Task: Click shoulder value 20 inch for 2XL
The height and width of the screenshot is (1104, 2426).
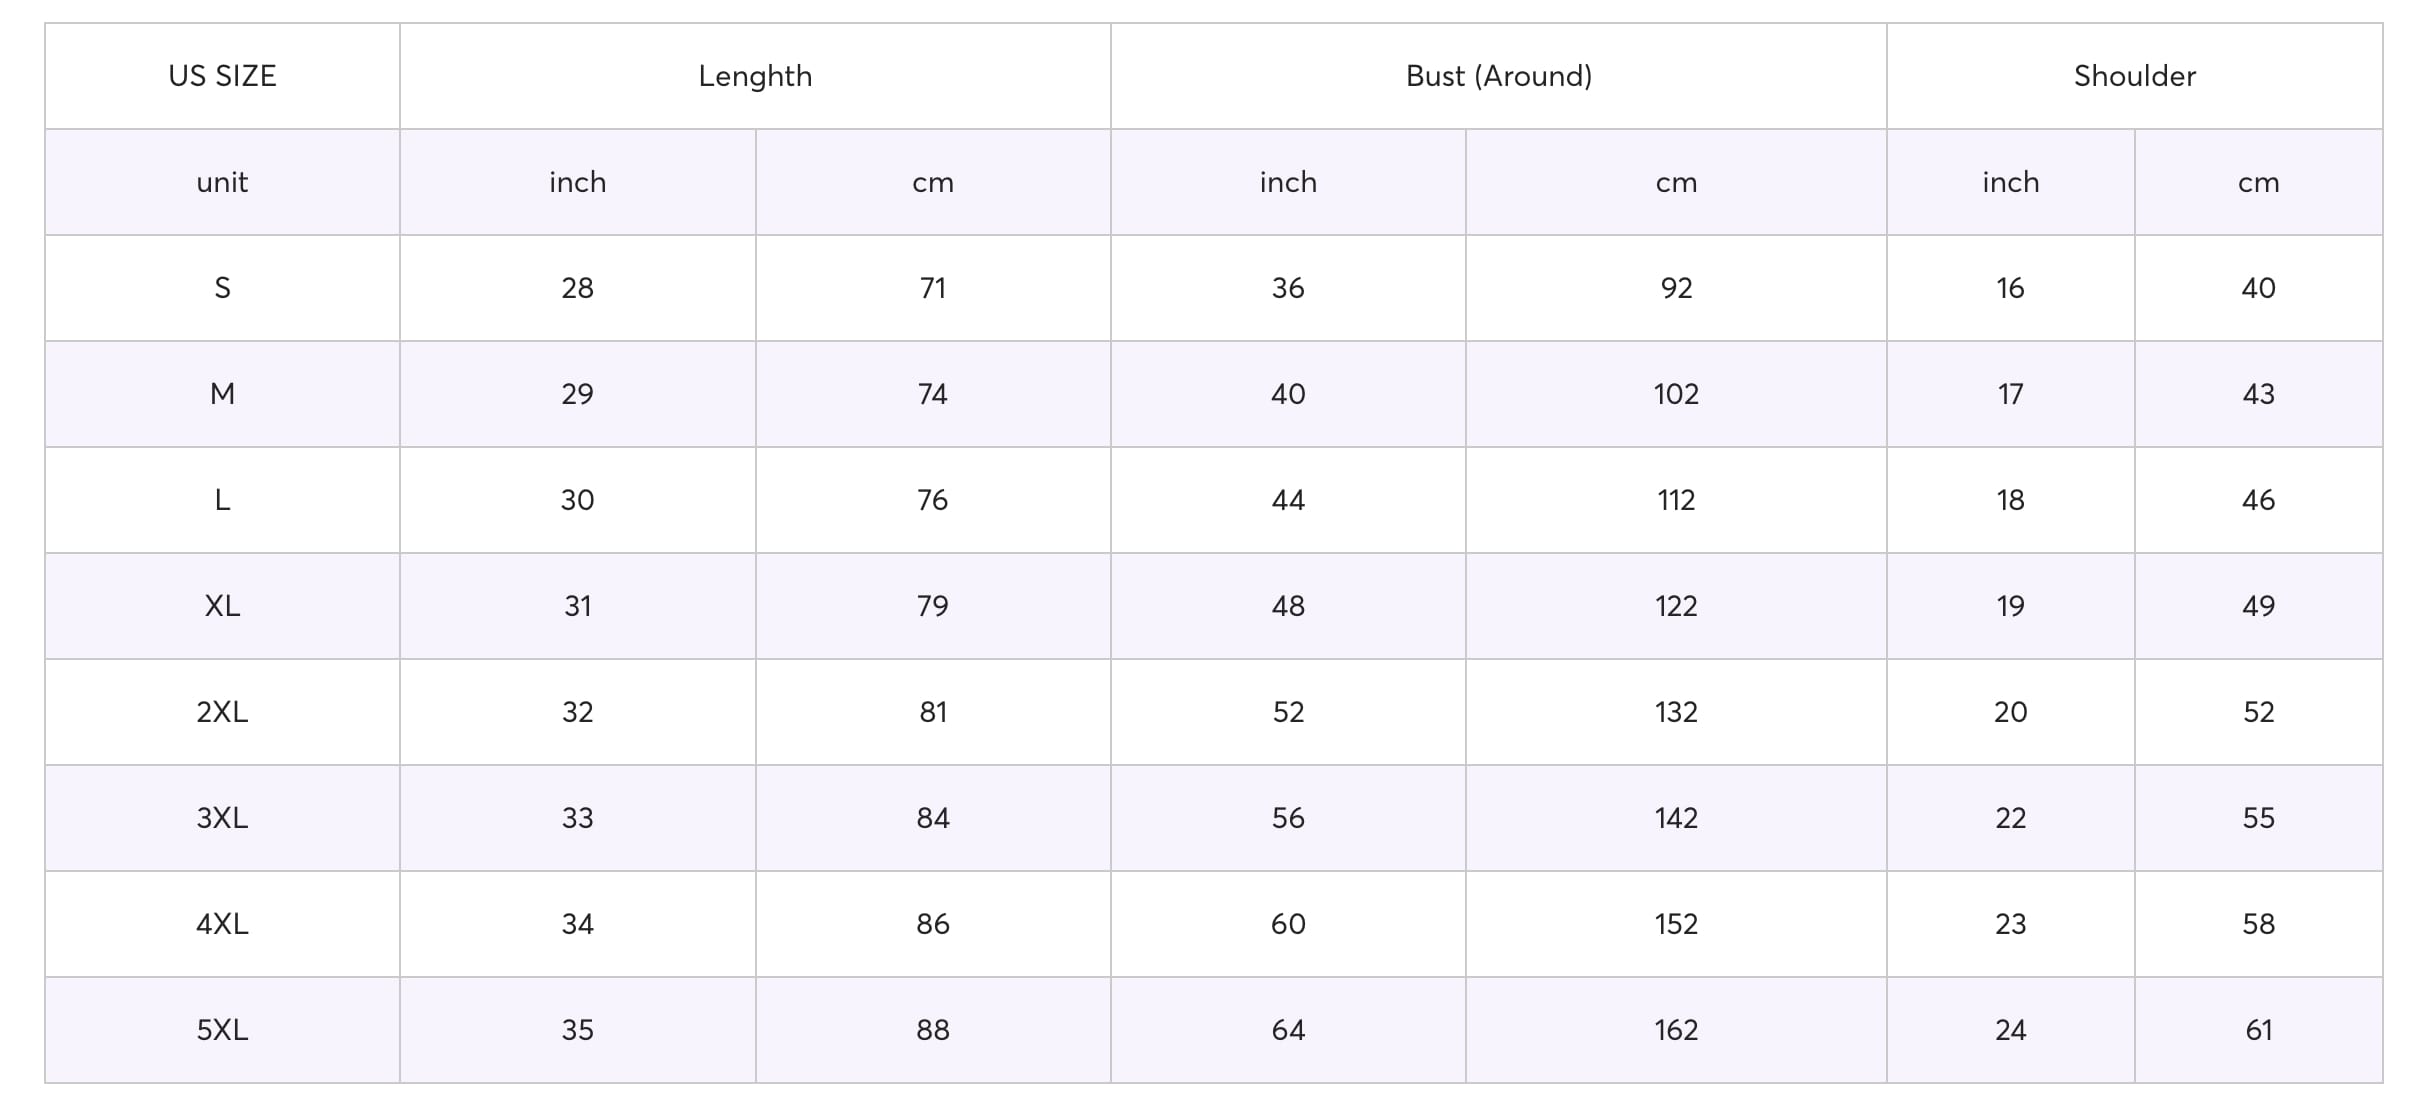Action: (2010, 712)
